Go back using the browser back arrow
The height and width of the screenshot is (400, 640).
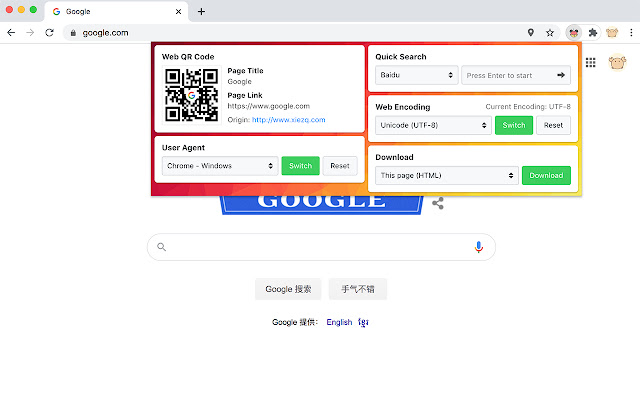[11, 33]
